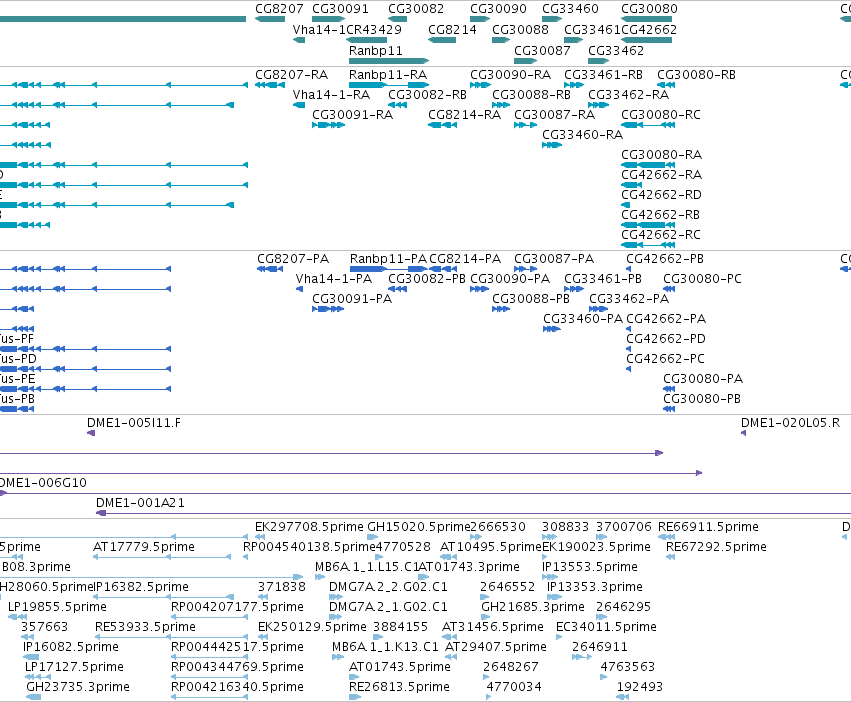Select EST GH23735.3prime
This screenshot has height=702, width=851.
tap(34, 697)
